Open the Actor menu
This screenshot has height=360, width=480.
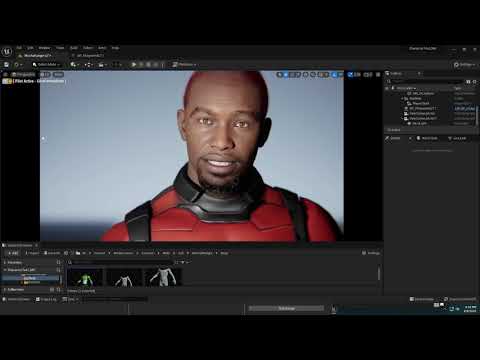coord(102,48)
